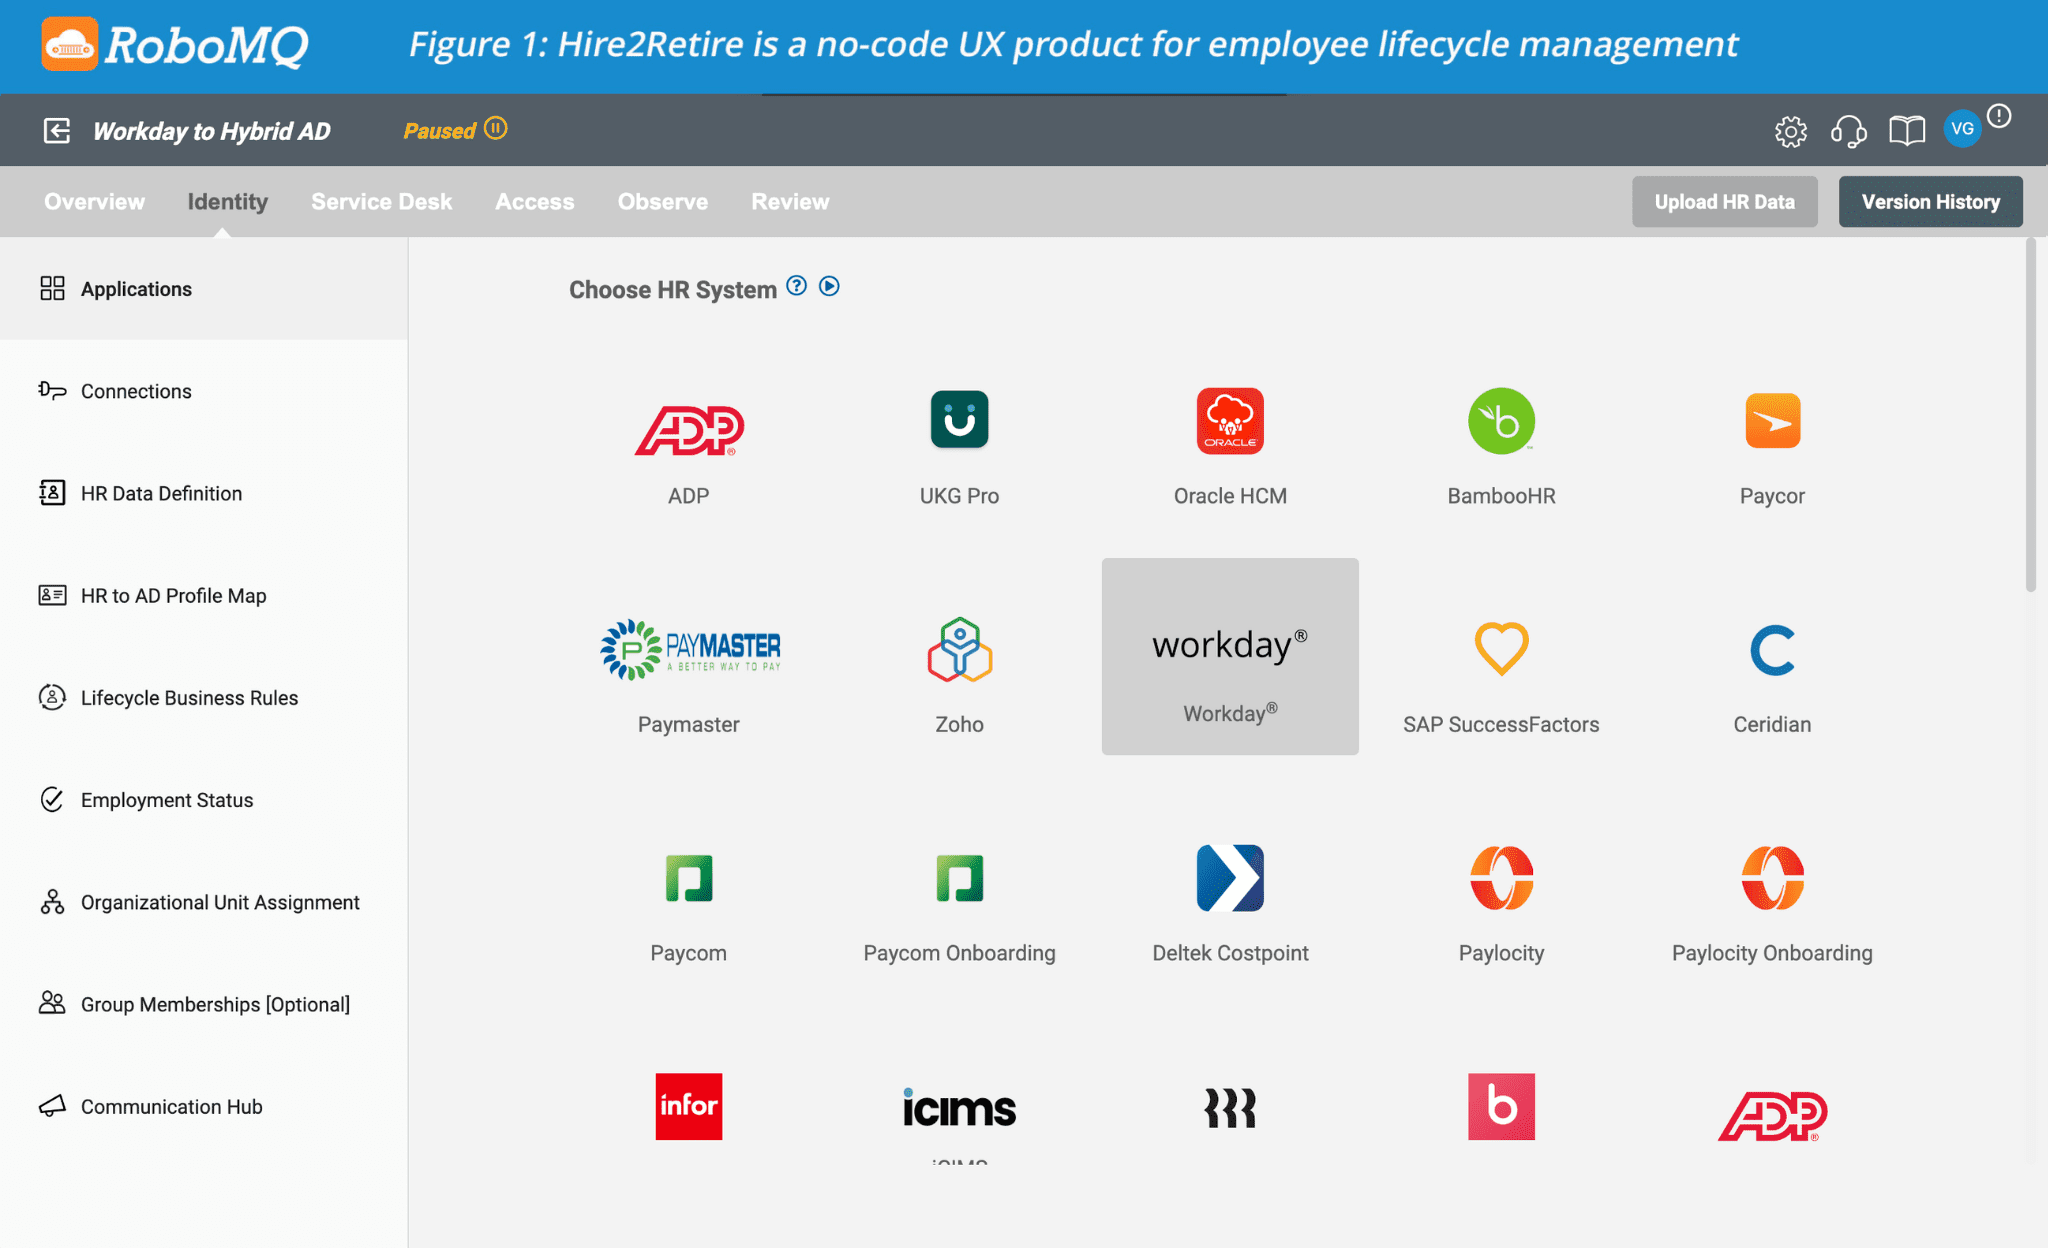The image size is (2048, 1248).
Task: Play the Choose HR System video
Action: (x=829, y=286)
